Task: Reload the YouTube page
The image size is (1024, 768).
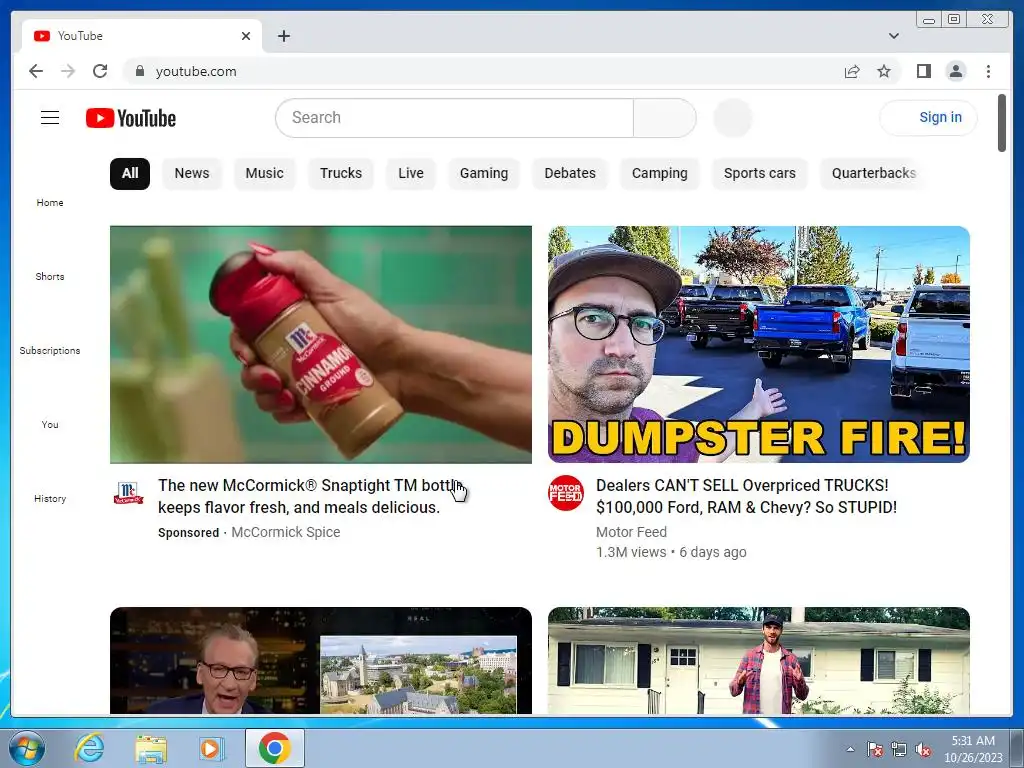Action: (100, 71)
